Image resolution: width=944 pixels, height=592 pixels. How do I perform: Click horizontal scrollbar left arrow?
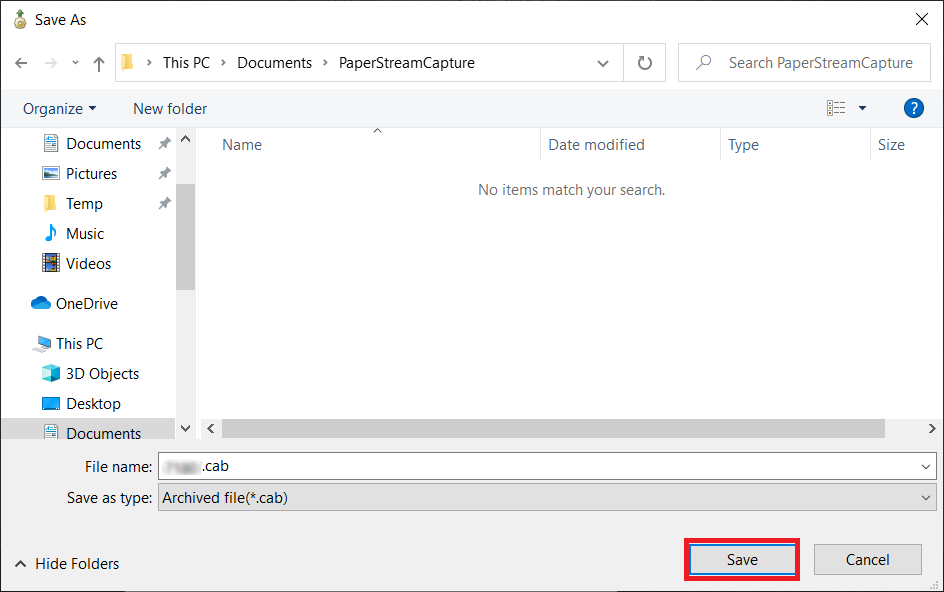tap(211, 428)
